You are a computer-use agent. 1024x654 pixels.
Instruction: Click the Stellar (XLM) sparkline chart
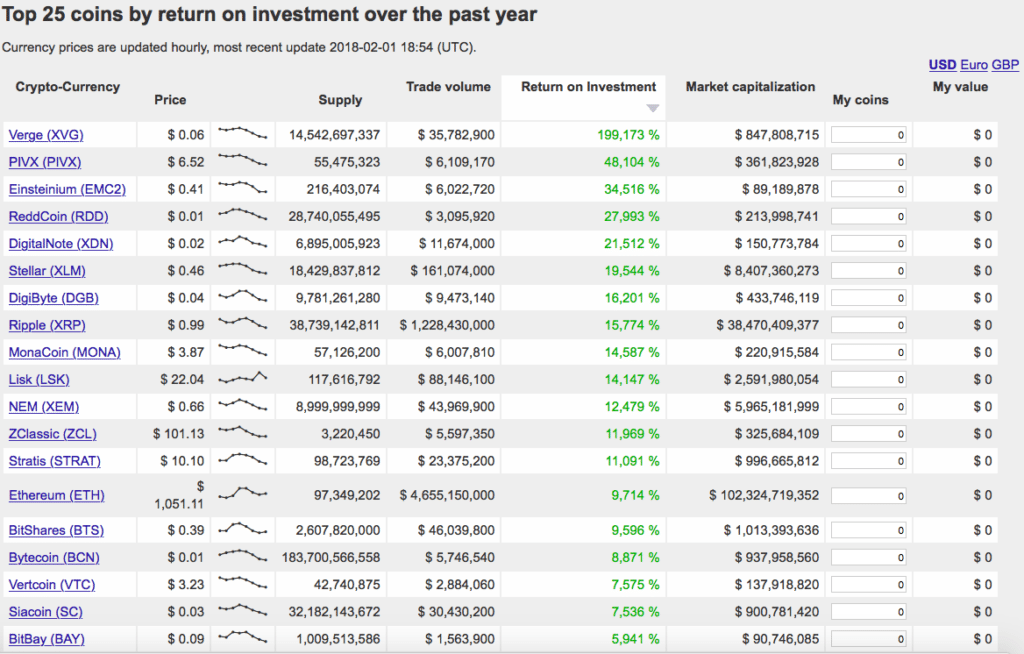(x=241, y=270)
